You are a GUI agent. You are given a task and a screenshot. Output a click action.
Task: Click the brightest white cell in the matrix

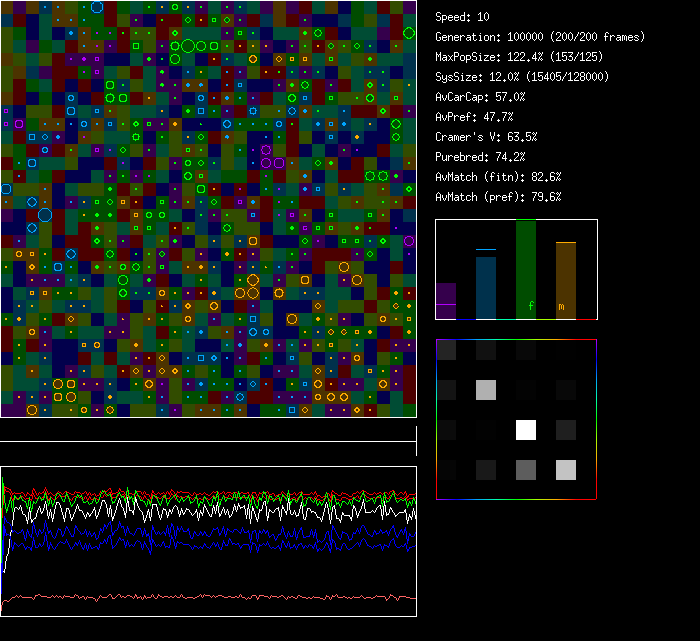(x=526, y=430)
